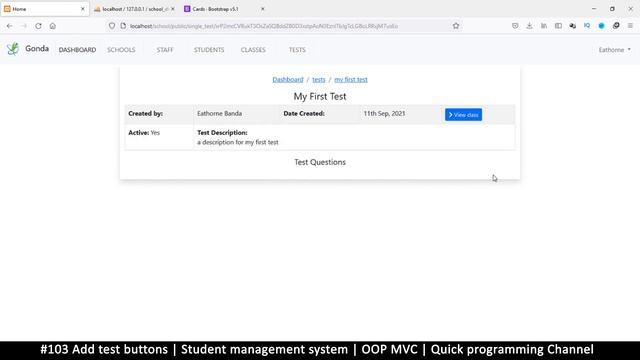The width and height of the screenshot is (640, 360).
Task: Close the Home tab
Action: 83,9
